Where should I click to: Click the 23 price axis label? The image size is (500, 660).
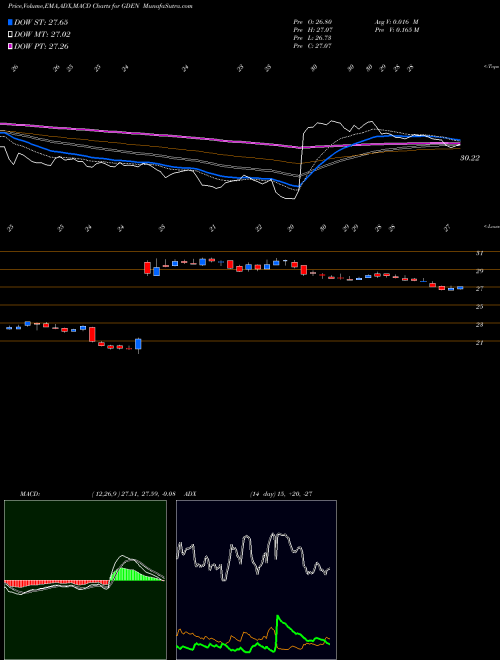479,325
